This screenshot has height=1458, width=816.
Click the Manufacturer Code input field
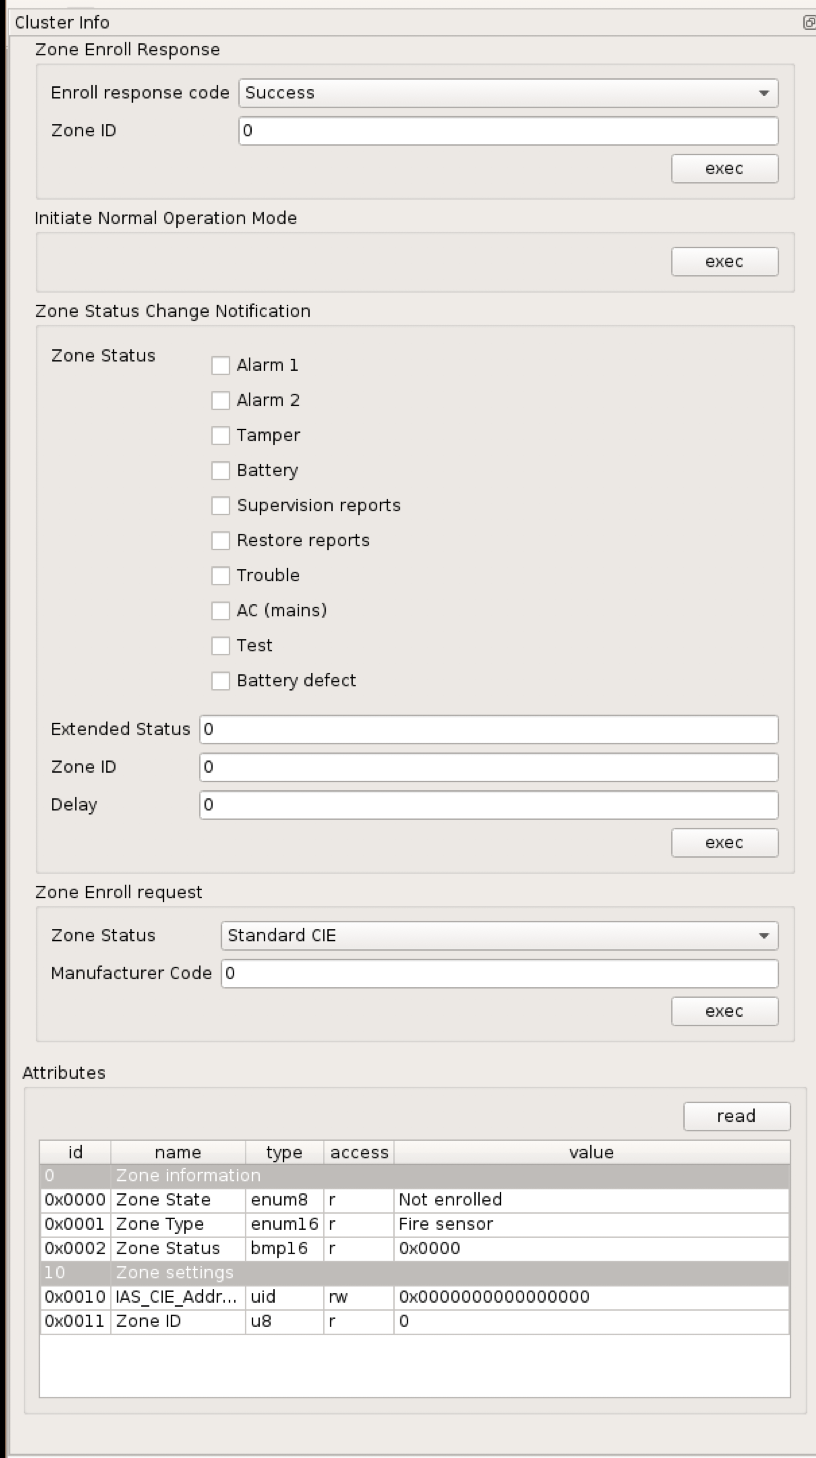(500, 972)
